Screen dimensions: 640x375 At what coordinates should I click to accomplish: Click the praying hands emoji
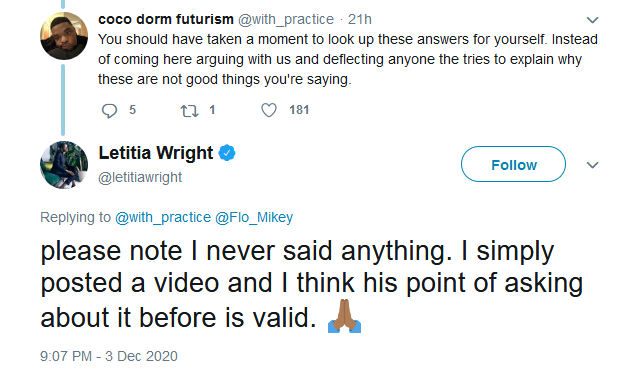344,316
